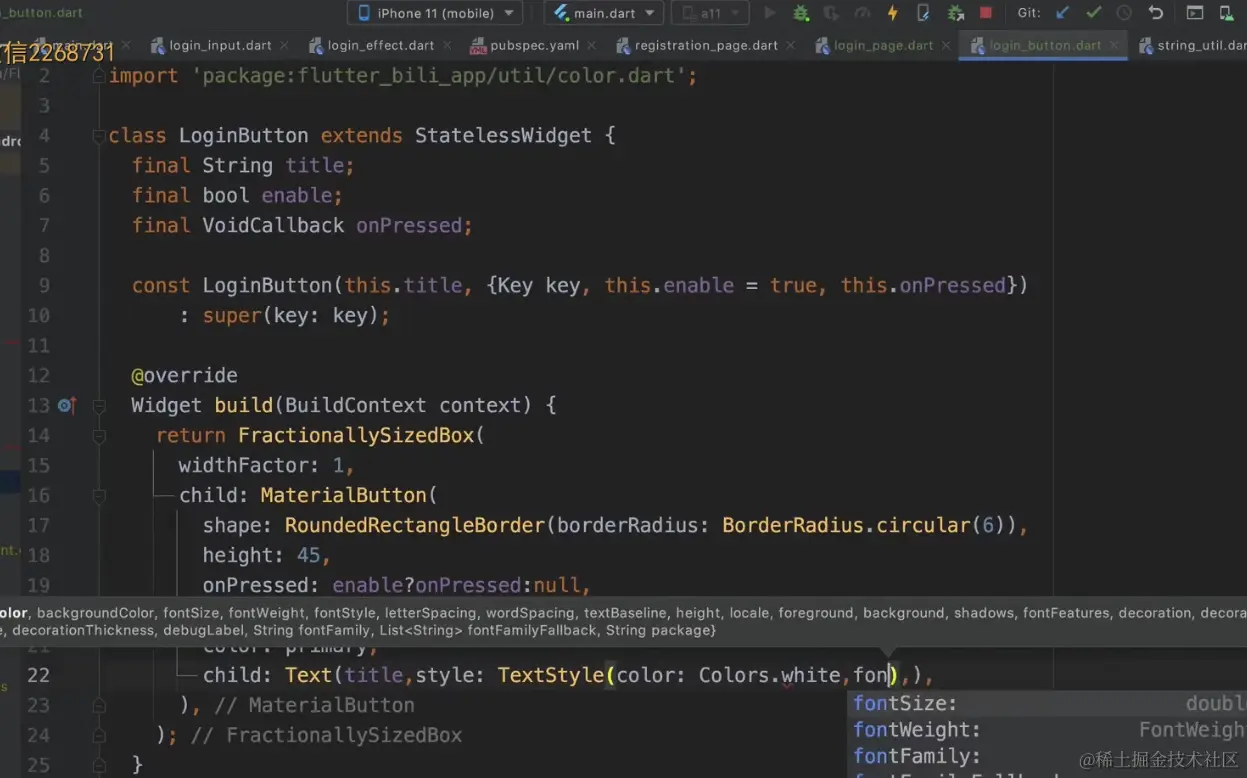The height and width of the screenshot is (778, 1247).
Task: Close the registration_page.dart tab
Action: (791, 46)
